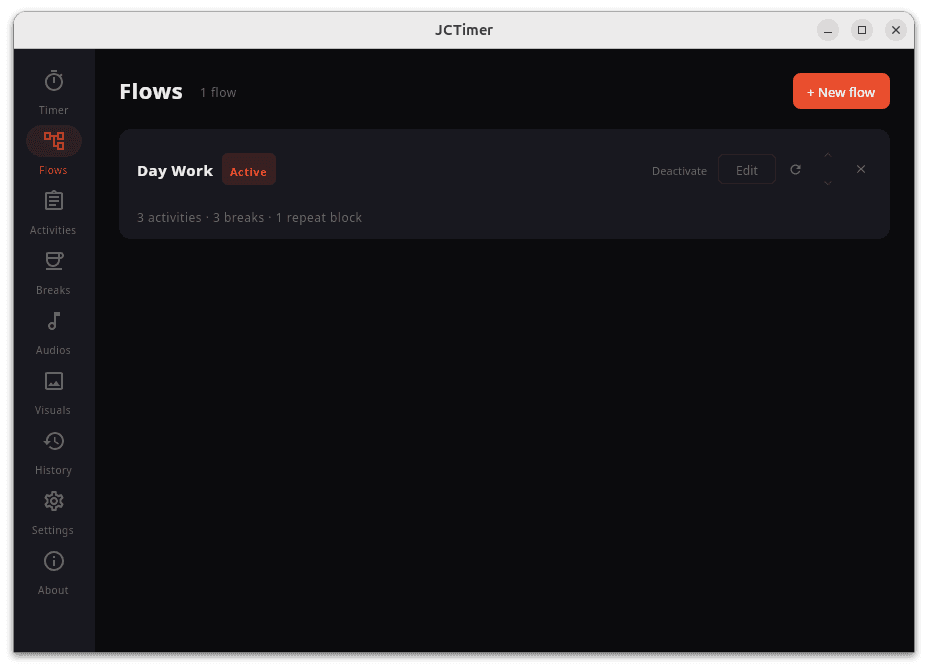Viewport: 928px width, 669px height.
Task: Maximize the JCTimer window
Action: point(862,30)
